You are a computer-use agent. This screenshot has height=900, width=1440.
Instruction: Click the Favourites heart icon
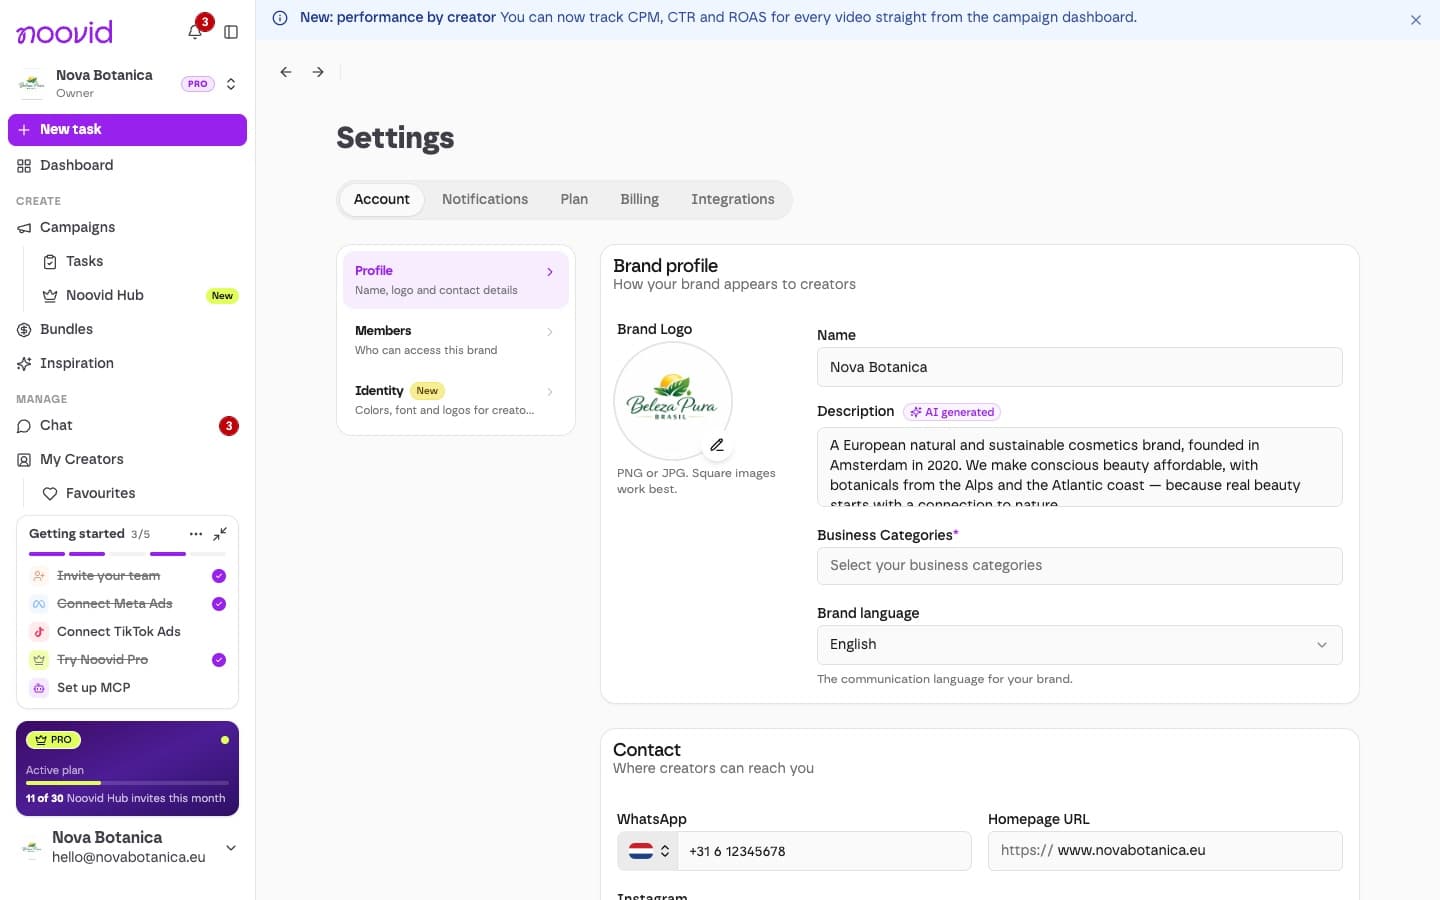tap(50, 494)
